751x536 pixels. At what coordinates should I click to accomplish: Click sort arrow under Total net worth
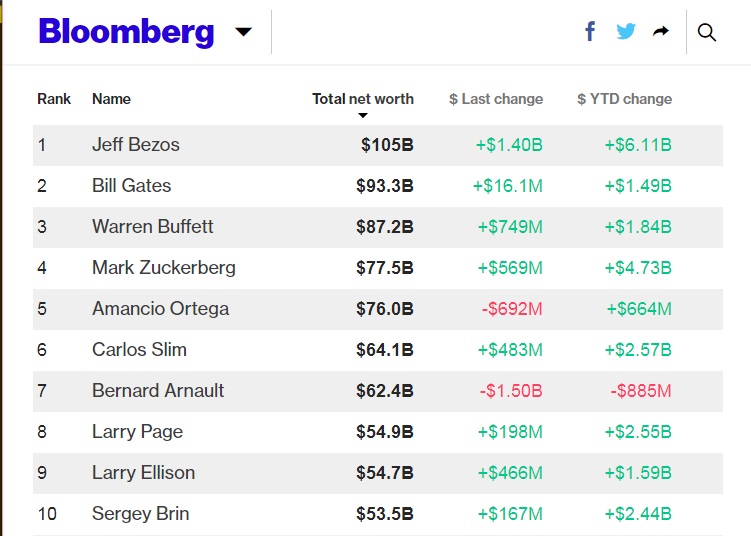coord(363,116)
